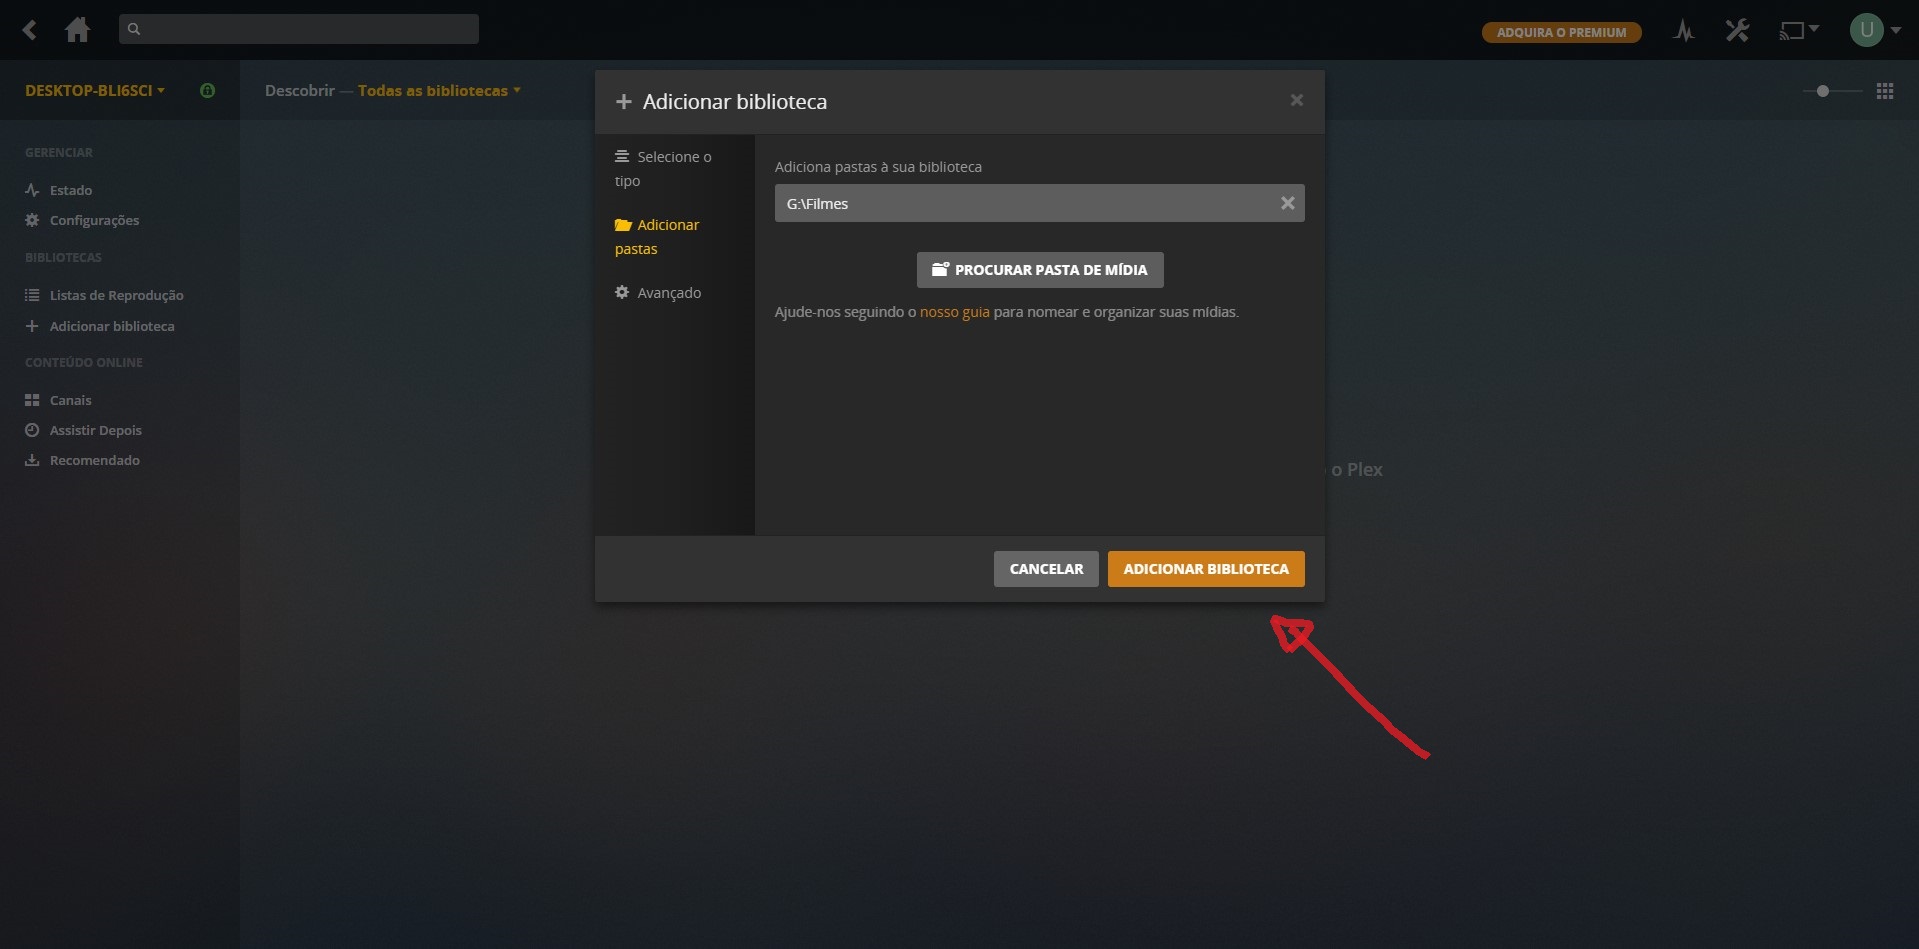
Task: Click the Estado activity icon
Action: tap(32, 190)
